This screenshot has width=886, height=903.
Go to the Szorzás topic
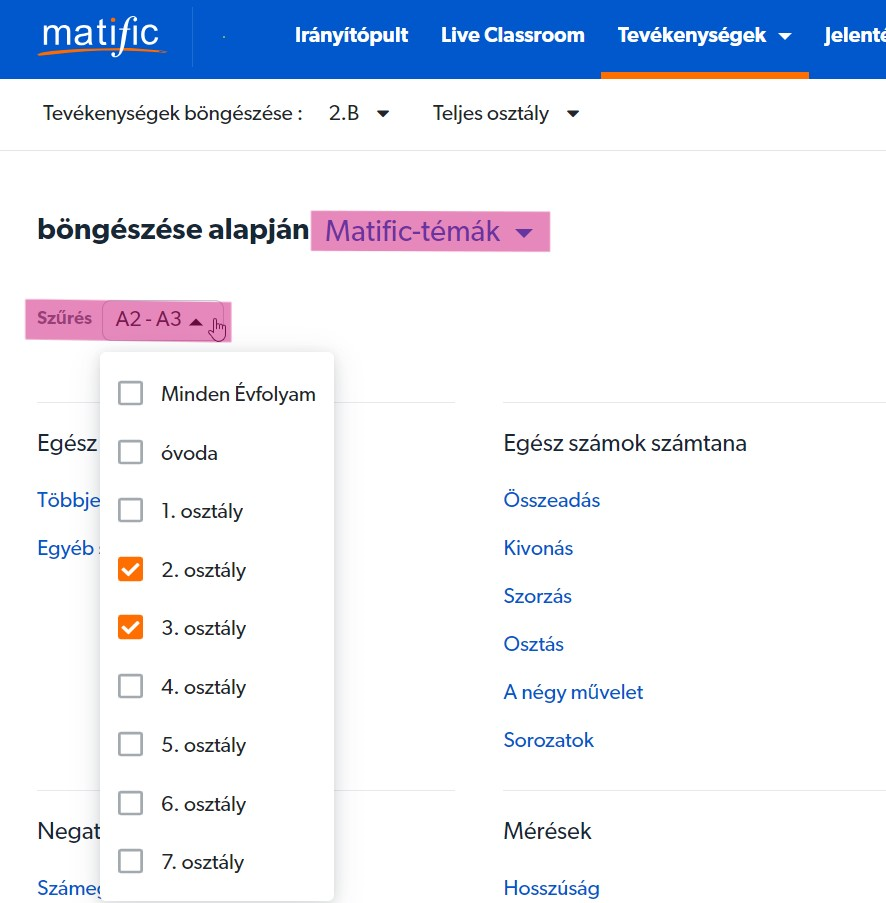(537, 596)
